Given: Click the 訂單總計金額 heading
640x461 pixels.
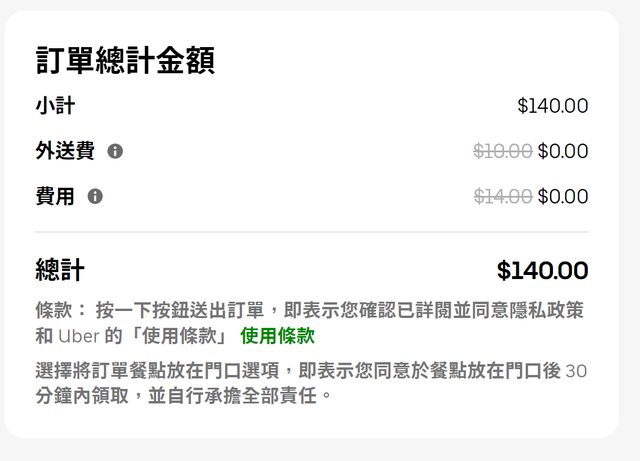Looking at the screenshot, I should (125, 60).
